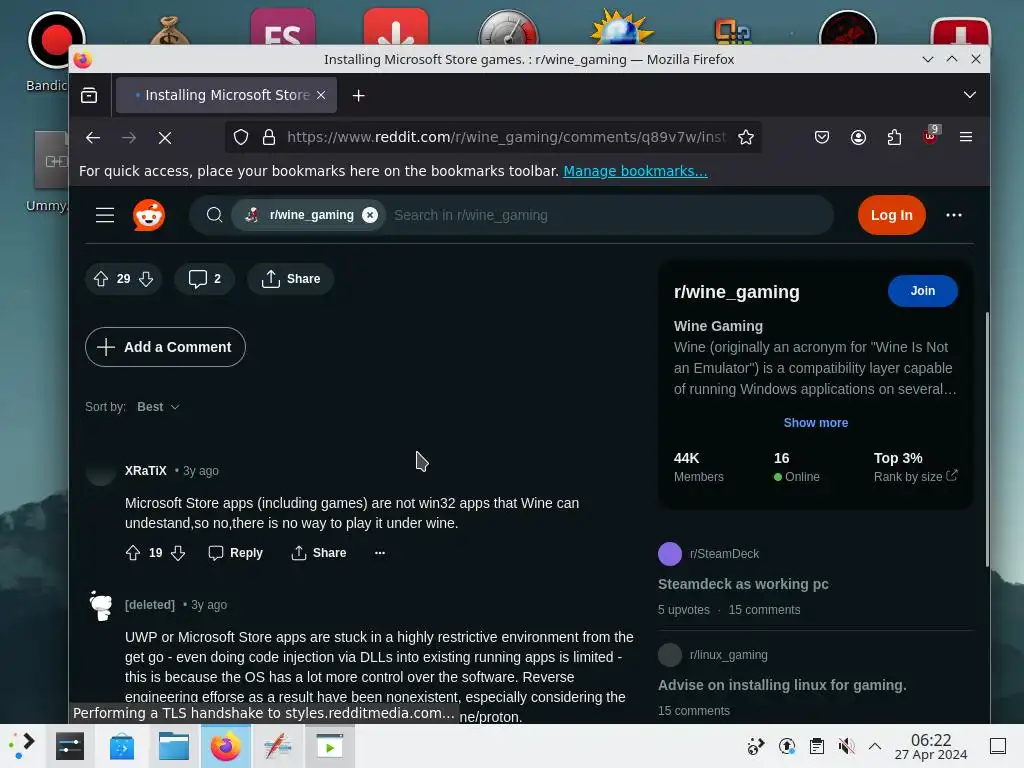Open Dolphin file manager from taskbar

click(x=174, y=746)
